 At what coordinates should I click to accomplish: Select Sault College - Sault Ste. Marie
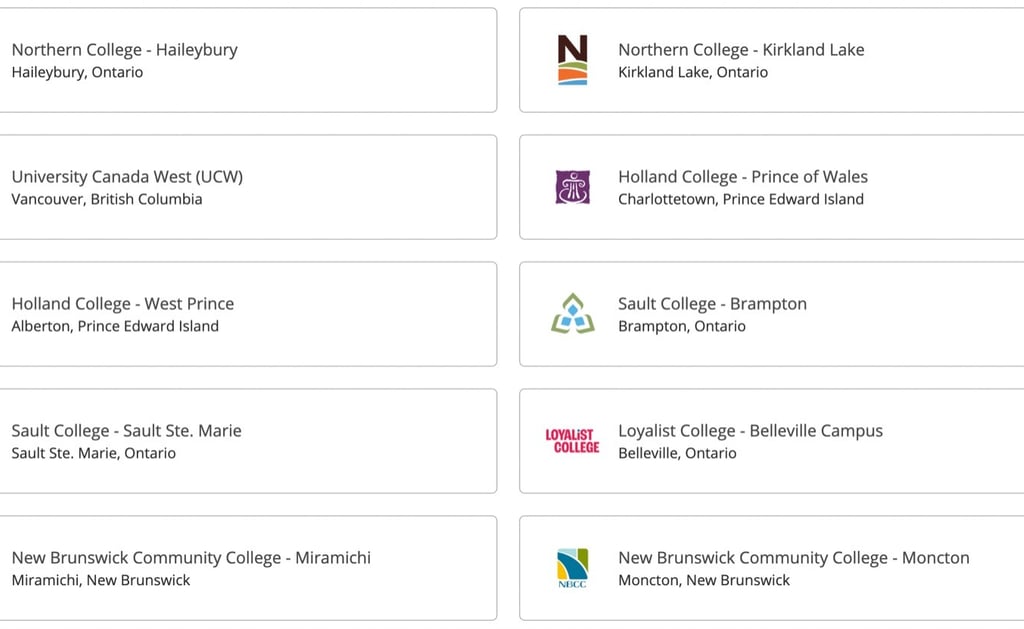pyautogui.click(x=248, y=441)
